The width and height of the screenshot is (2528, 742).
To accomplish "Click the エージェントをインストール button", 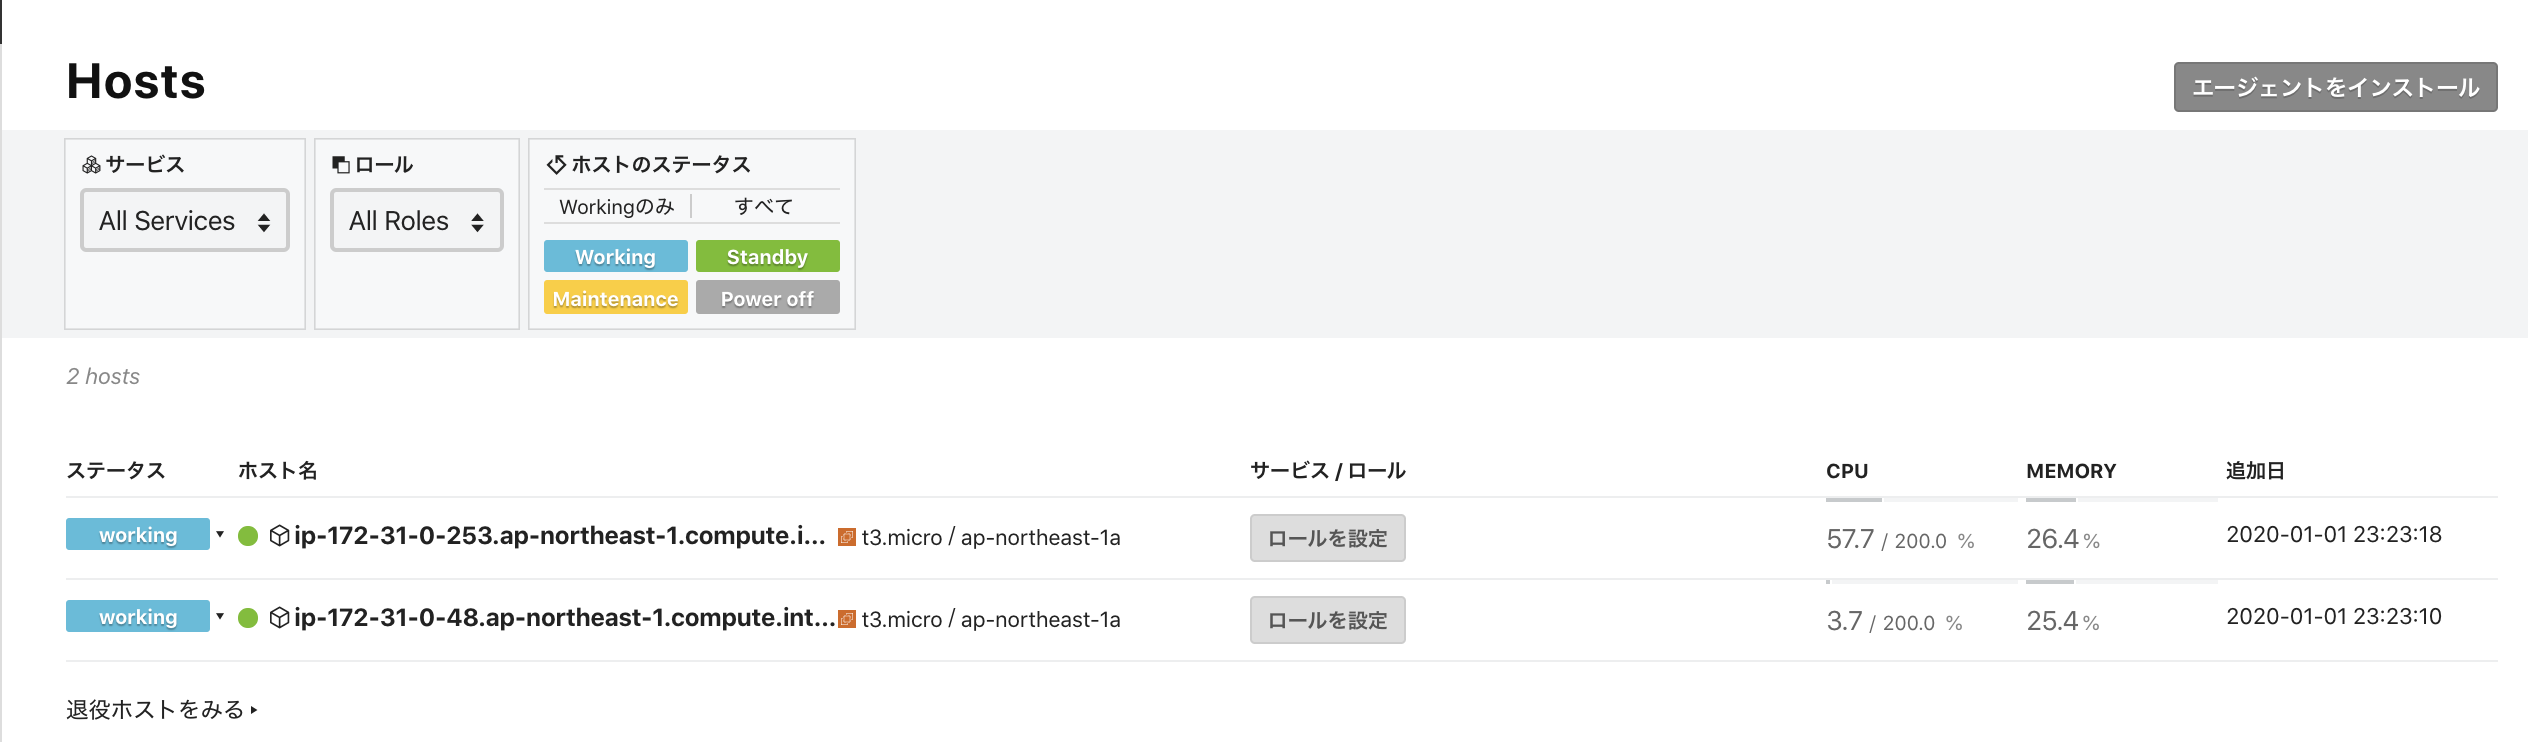I will (2335, 87).
